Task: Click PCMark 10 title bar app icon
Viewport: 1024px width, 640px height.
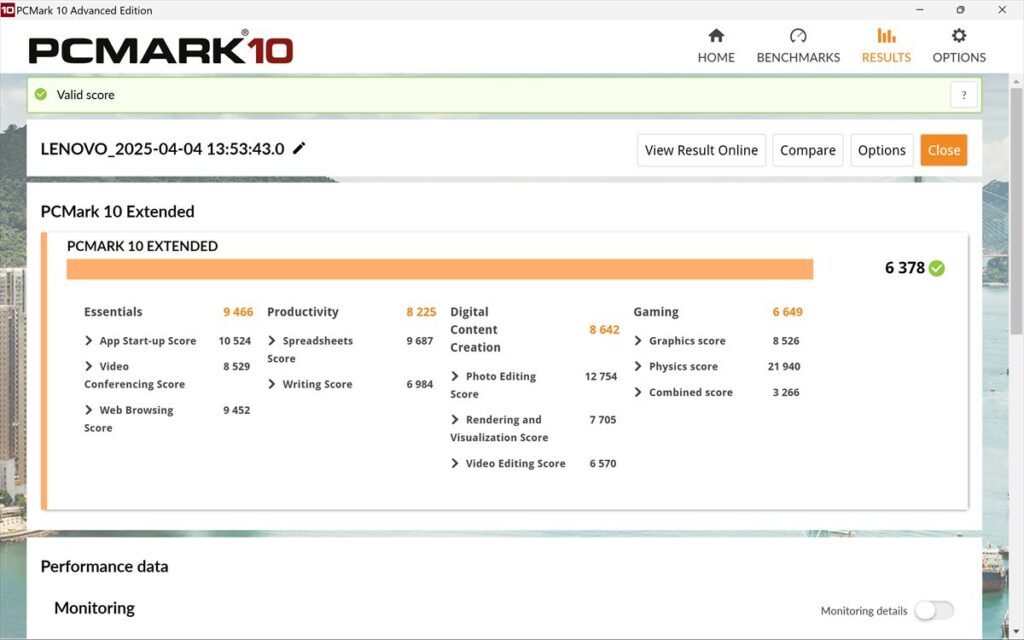Action: click(7, 10)
